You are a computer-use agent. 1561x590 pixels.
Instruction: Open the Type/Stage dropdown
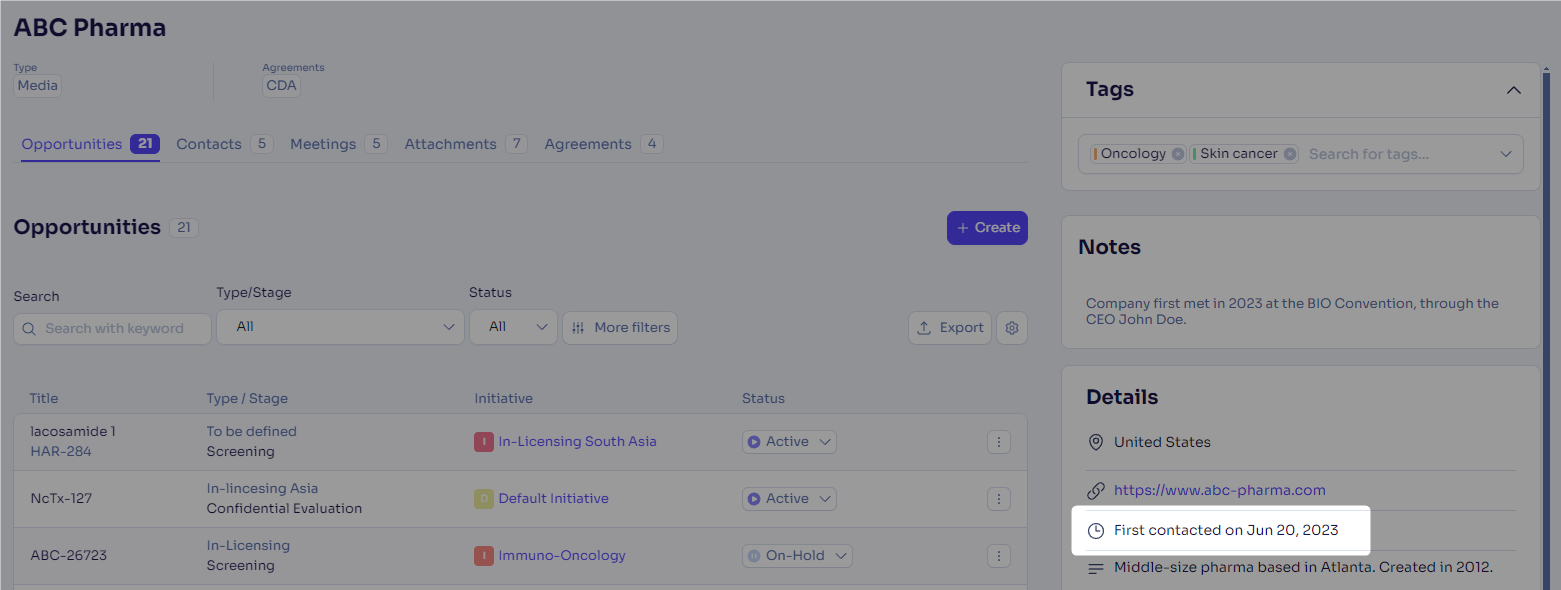tap(340, 327)
